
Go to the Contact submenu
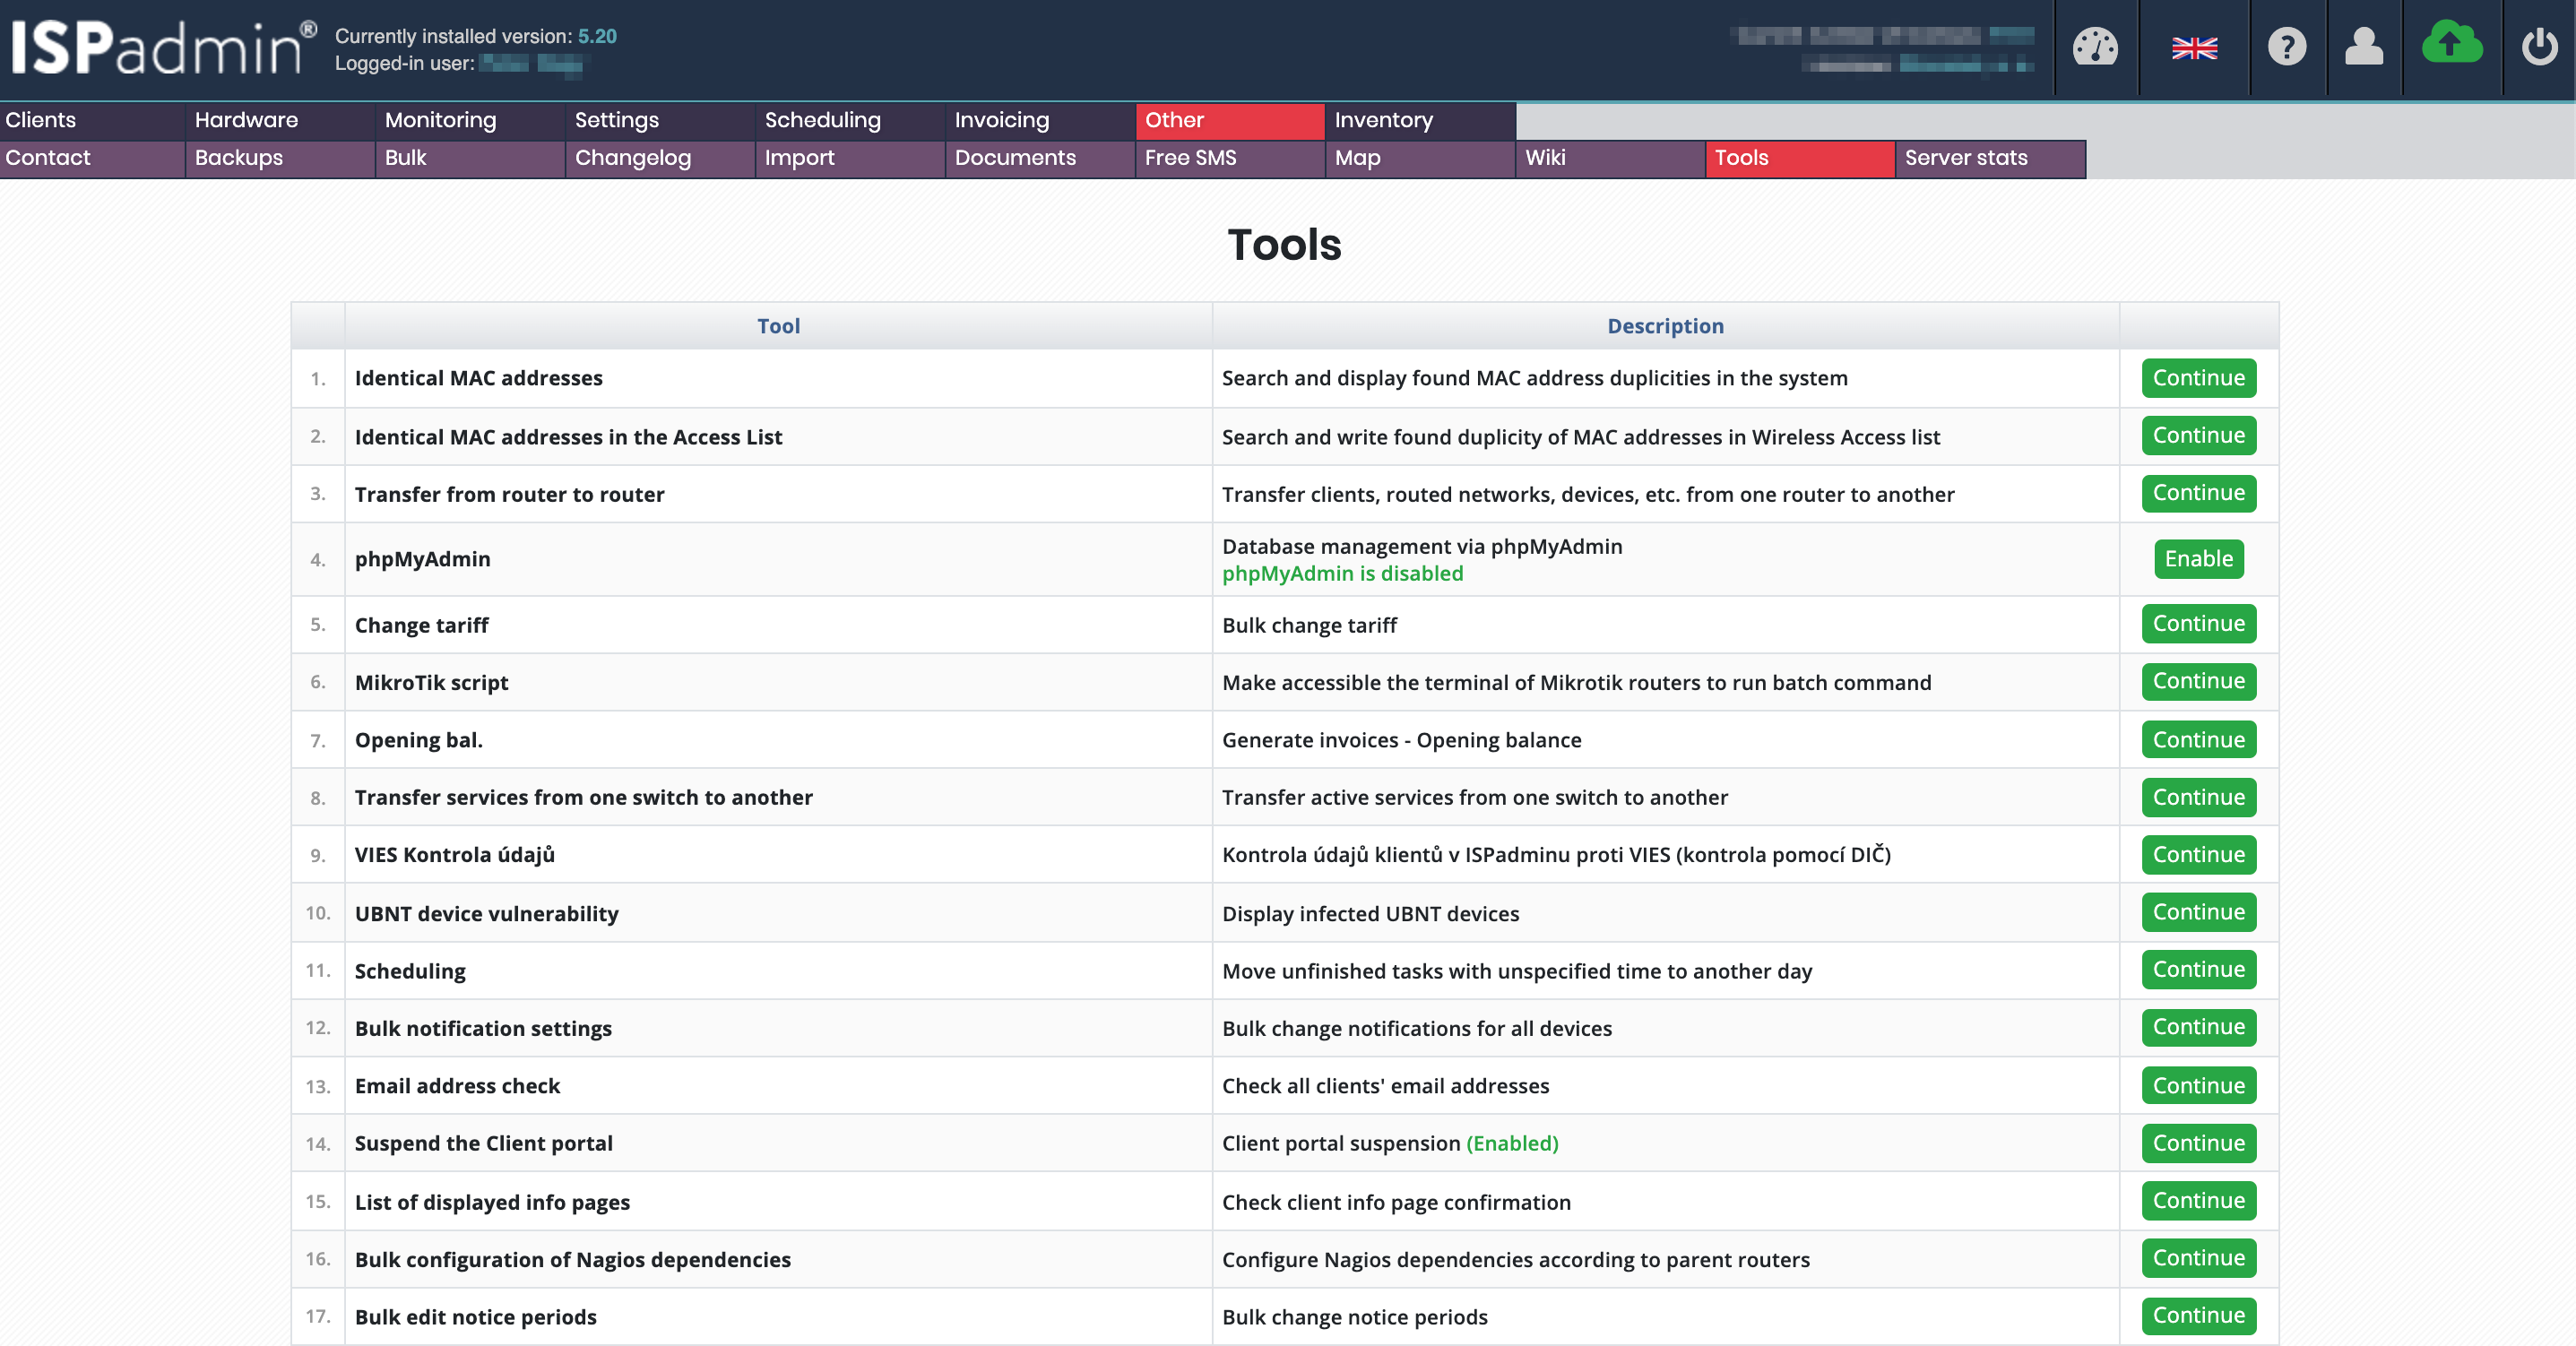pos(92,158)
